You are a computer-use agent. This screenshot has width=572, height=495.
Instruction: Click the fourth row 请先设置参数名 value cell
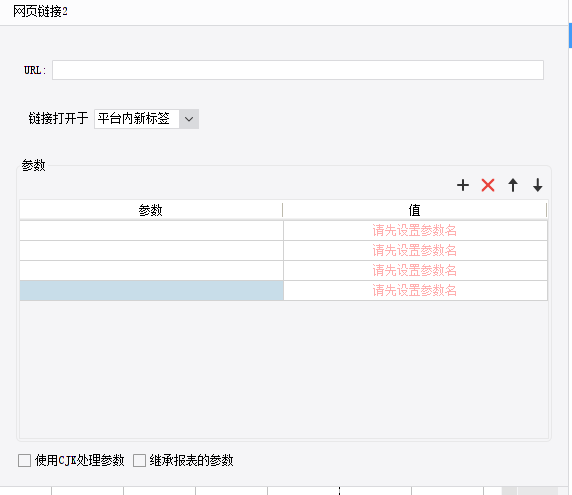415,291
